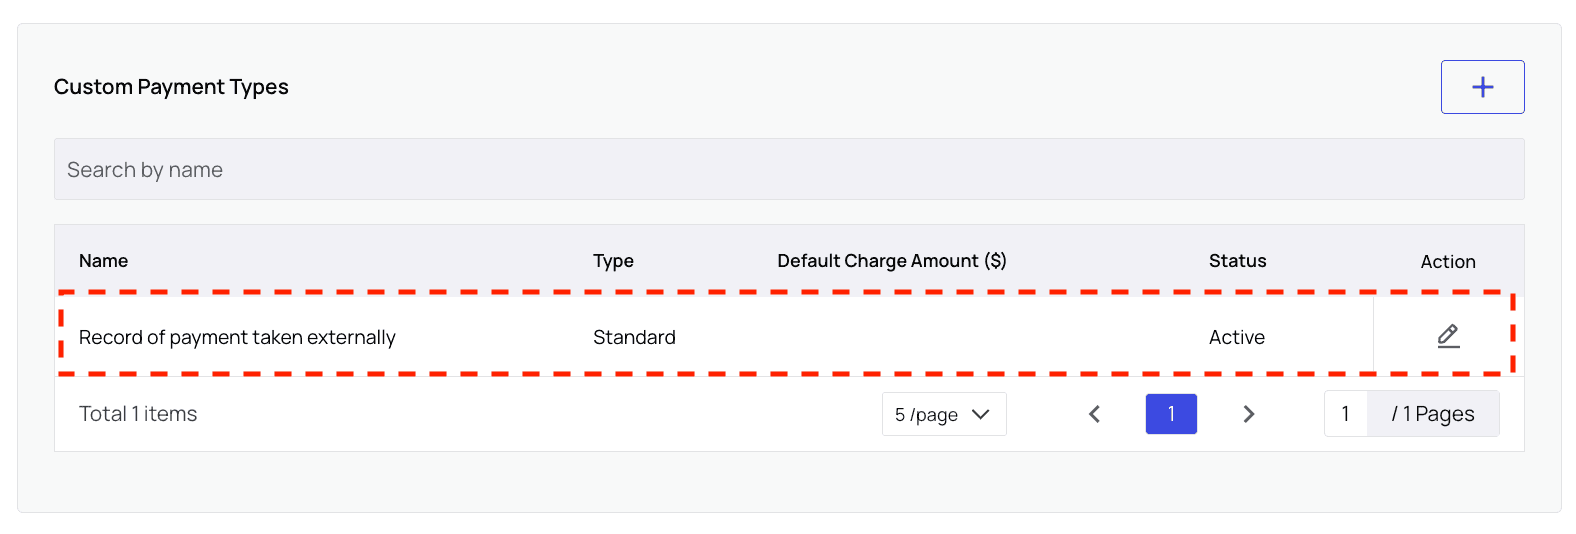The height and width of the screenshot is (534, 1576).
Task: Click the Standard type cell
Action: click(x=634, y=338)
